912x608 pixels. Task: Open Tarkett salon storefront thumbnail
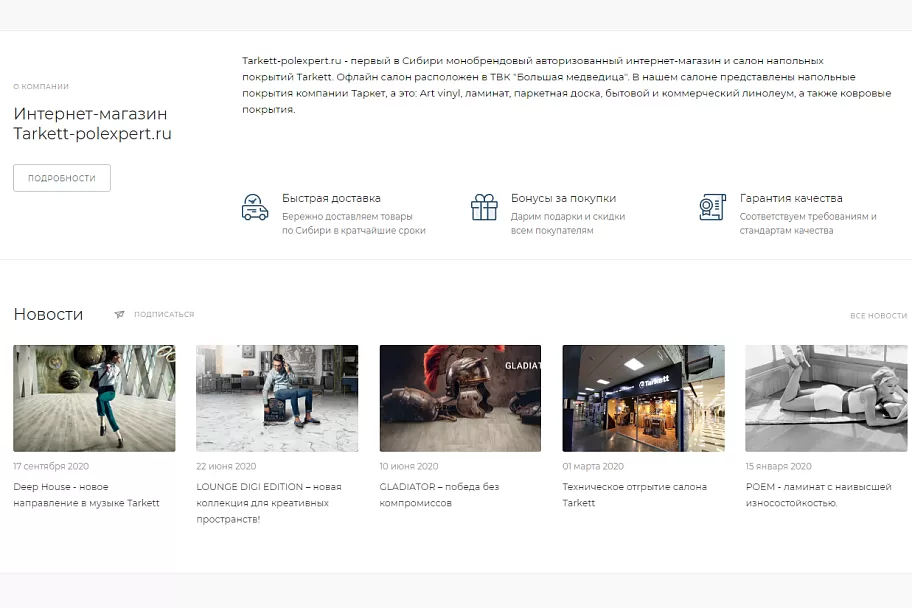point(643,398)
